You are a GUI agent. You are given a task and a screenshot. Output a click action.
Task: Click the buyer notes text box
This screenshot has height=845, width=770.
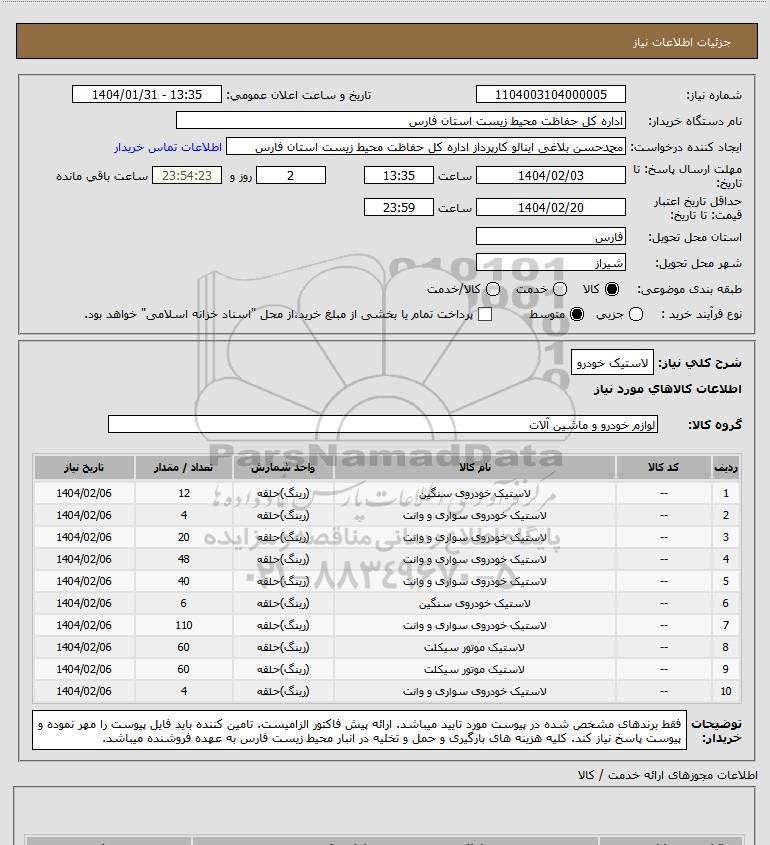click(359, 731)
